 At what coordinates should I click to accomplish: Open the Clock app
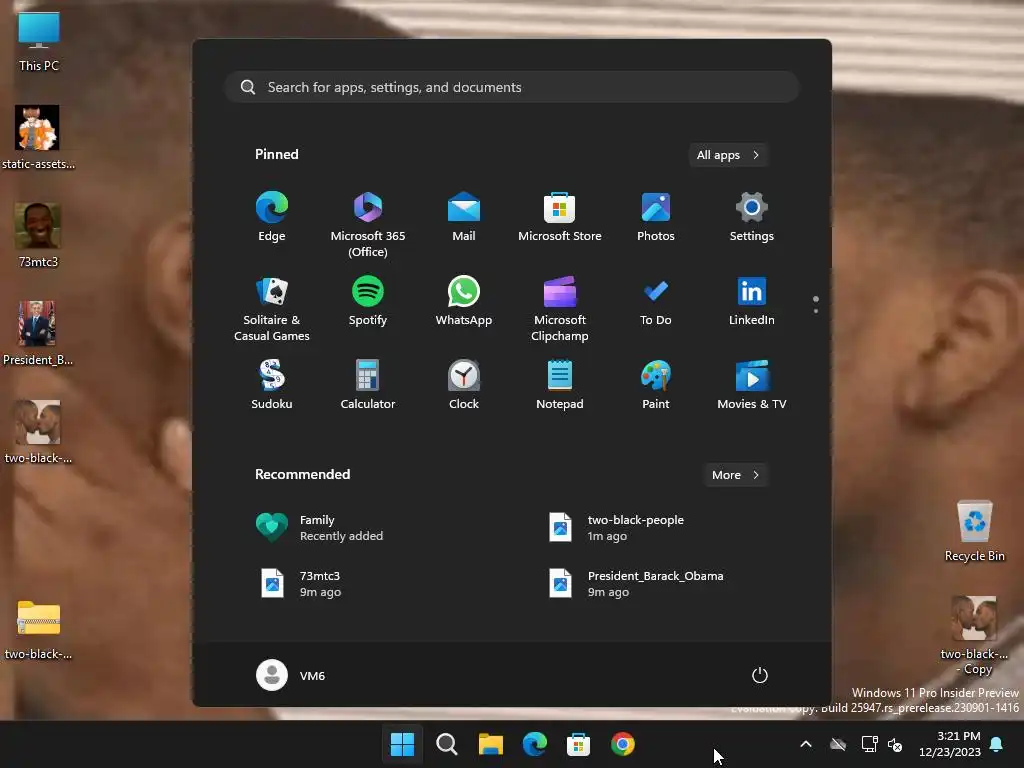(x=464, y=385)
